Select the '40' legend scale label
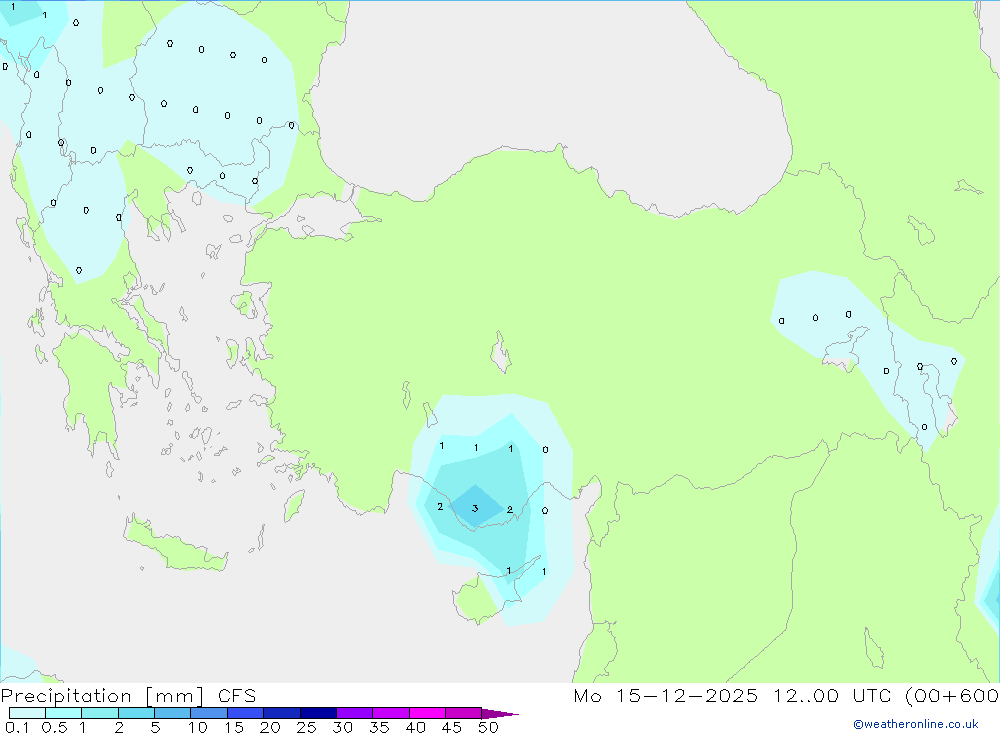Screen dimensions: 1000x733 click(415, 727)
